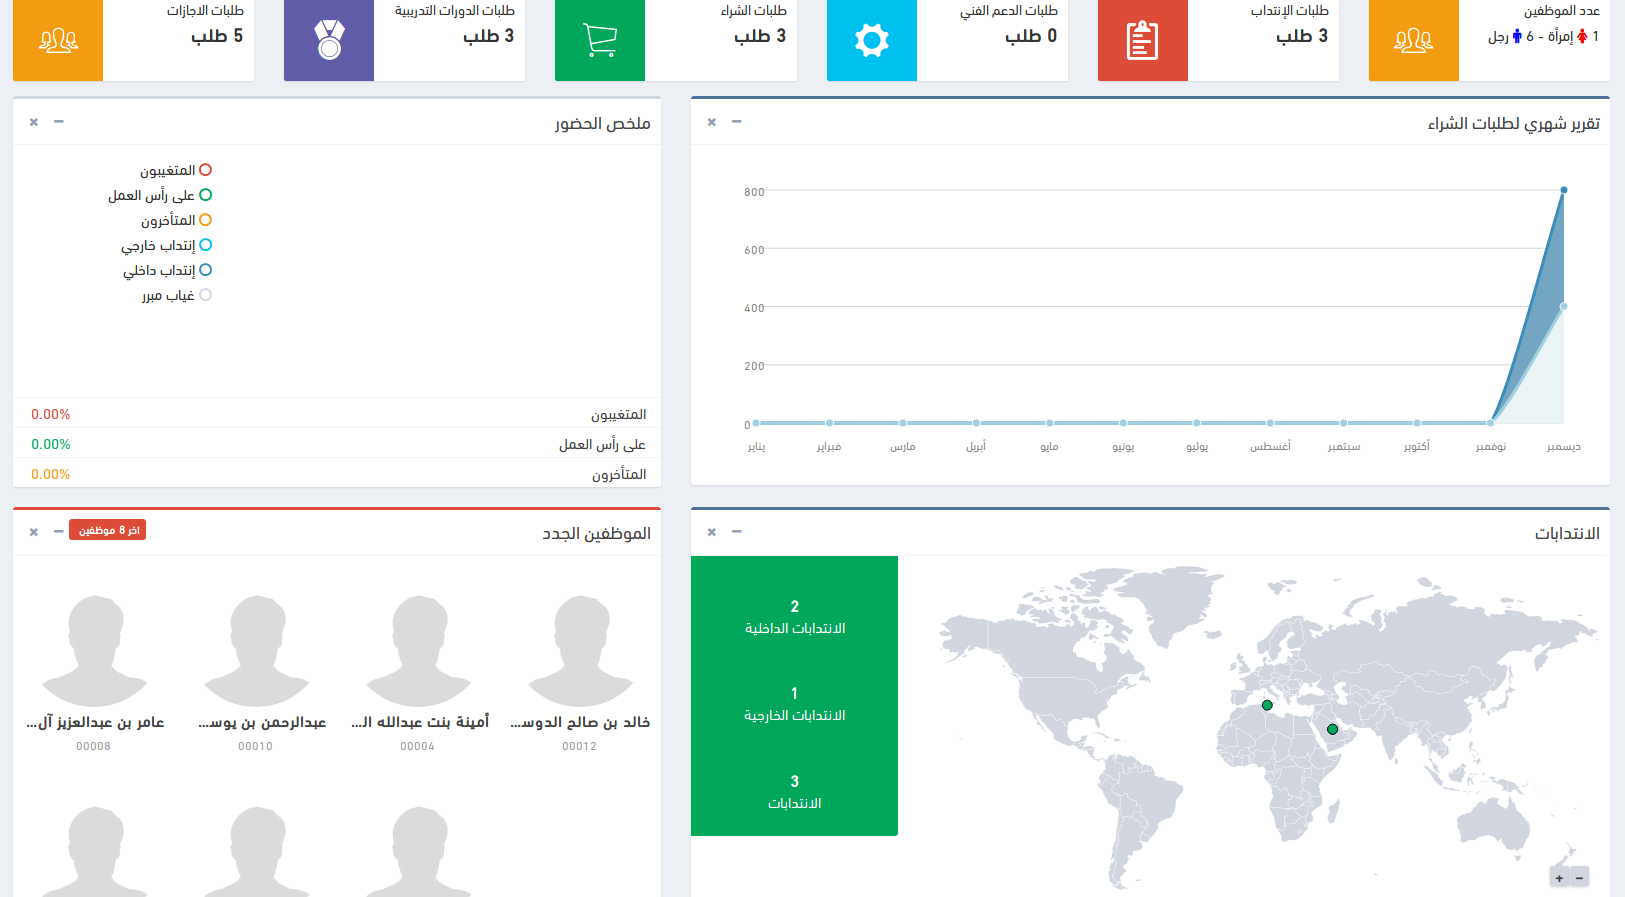
Task: Open employee خالد بن صالح profile name
Action: pos(580,722)
